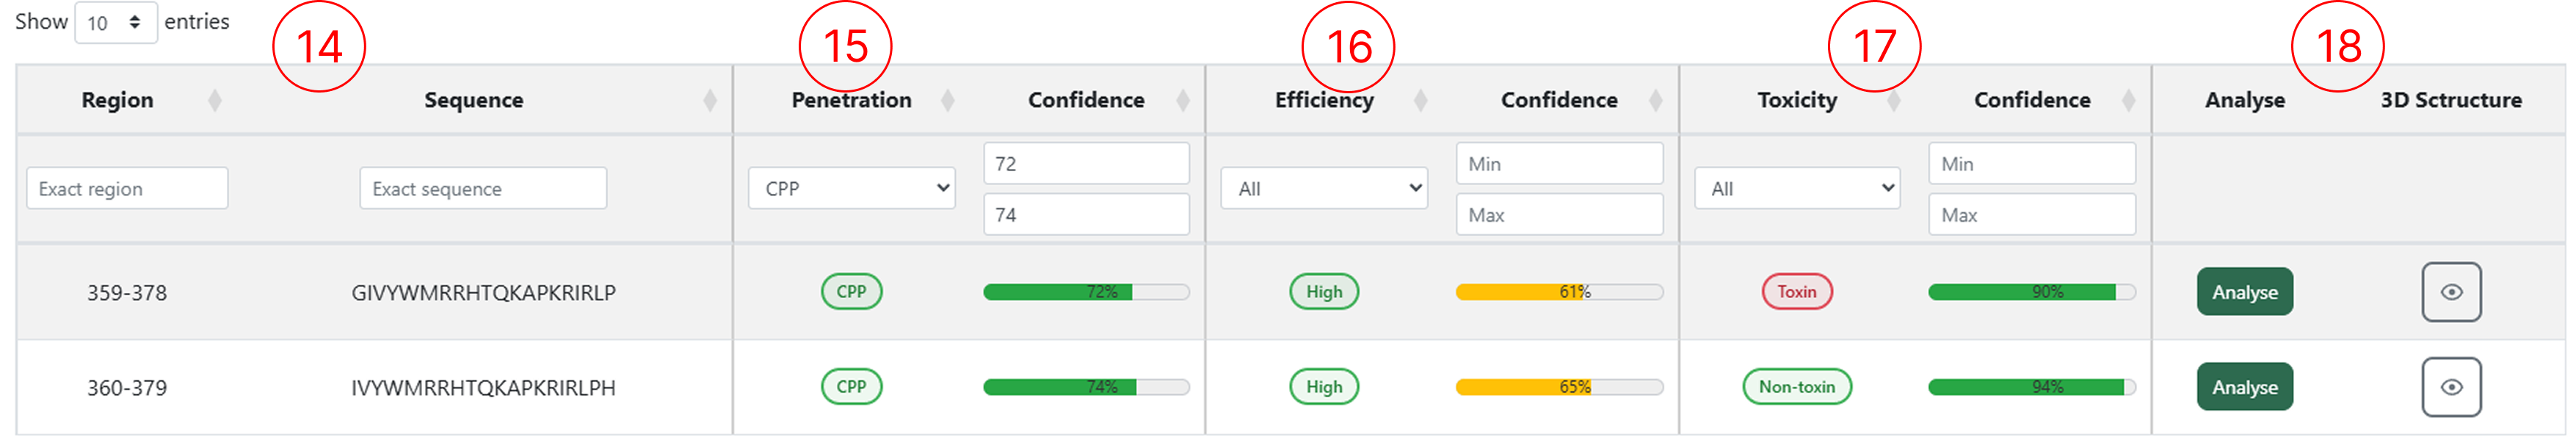This screenshot has width=2576, height=448.
Task: Click the Exact sequence filter field
Action: pos(483,188)
